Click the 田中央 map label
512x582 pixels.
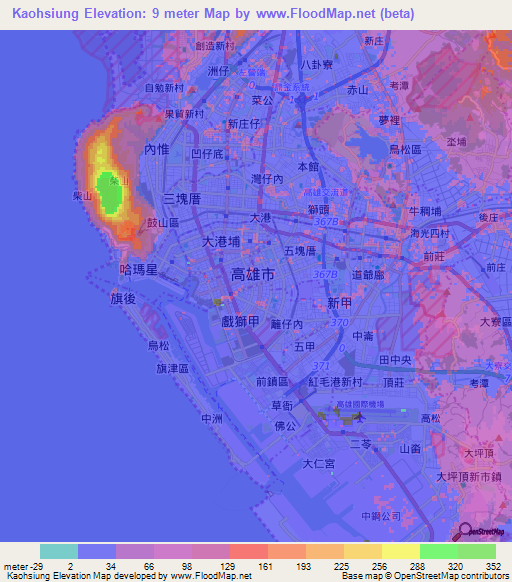[x=395, y=360]
